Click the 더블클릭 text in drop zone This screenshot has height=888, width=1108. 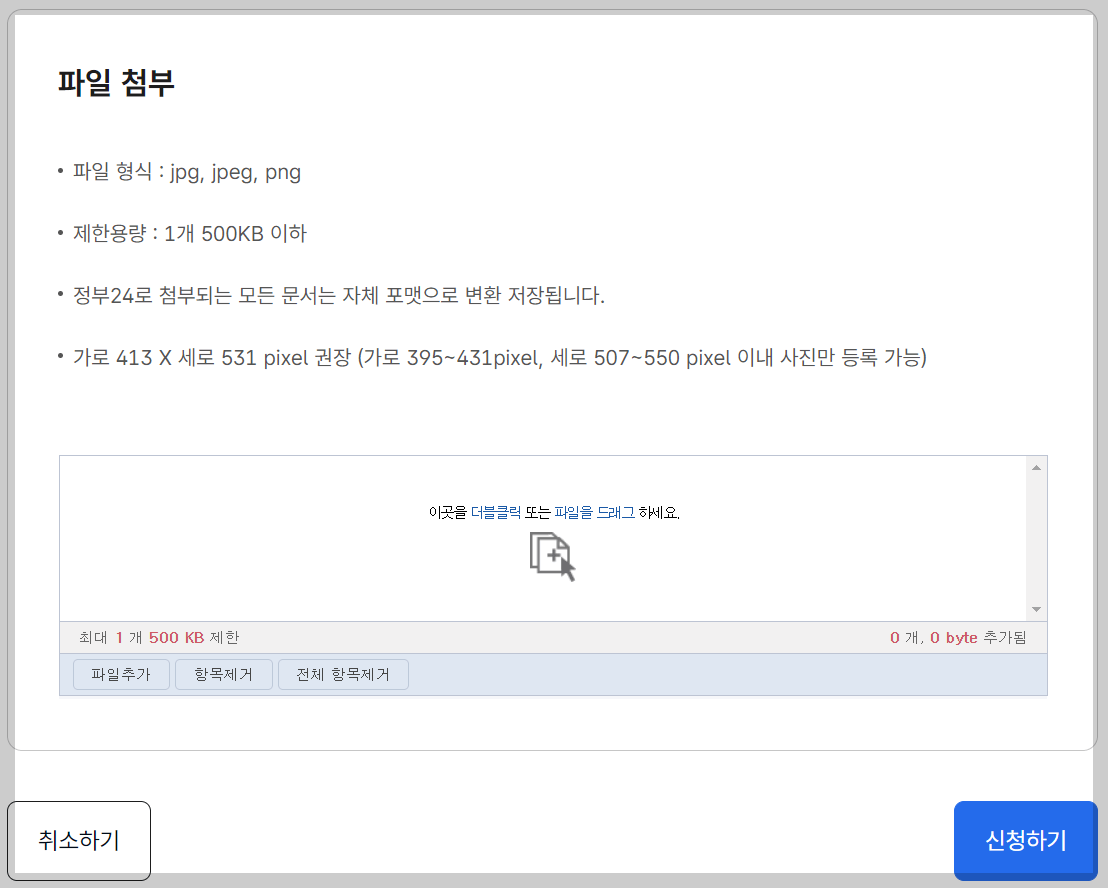496,512
